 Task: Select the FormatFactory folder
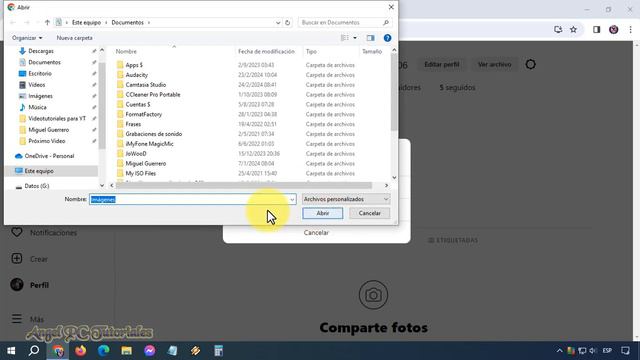(143, 114)
